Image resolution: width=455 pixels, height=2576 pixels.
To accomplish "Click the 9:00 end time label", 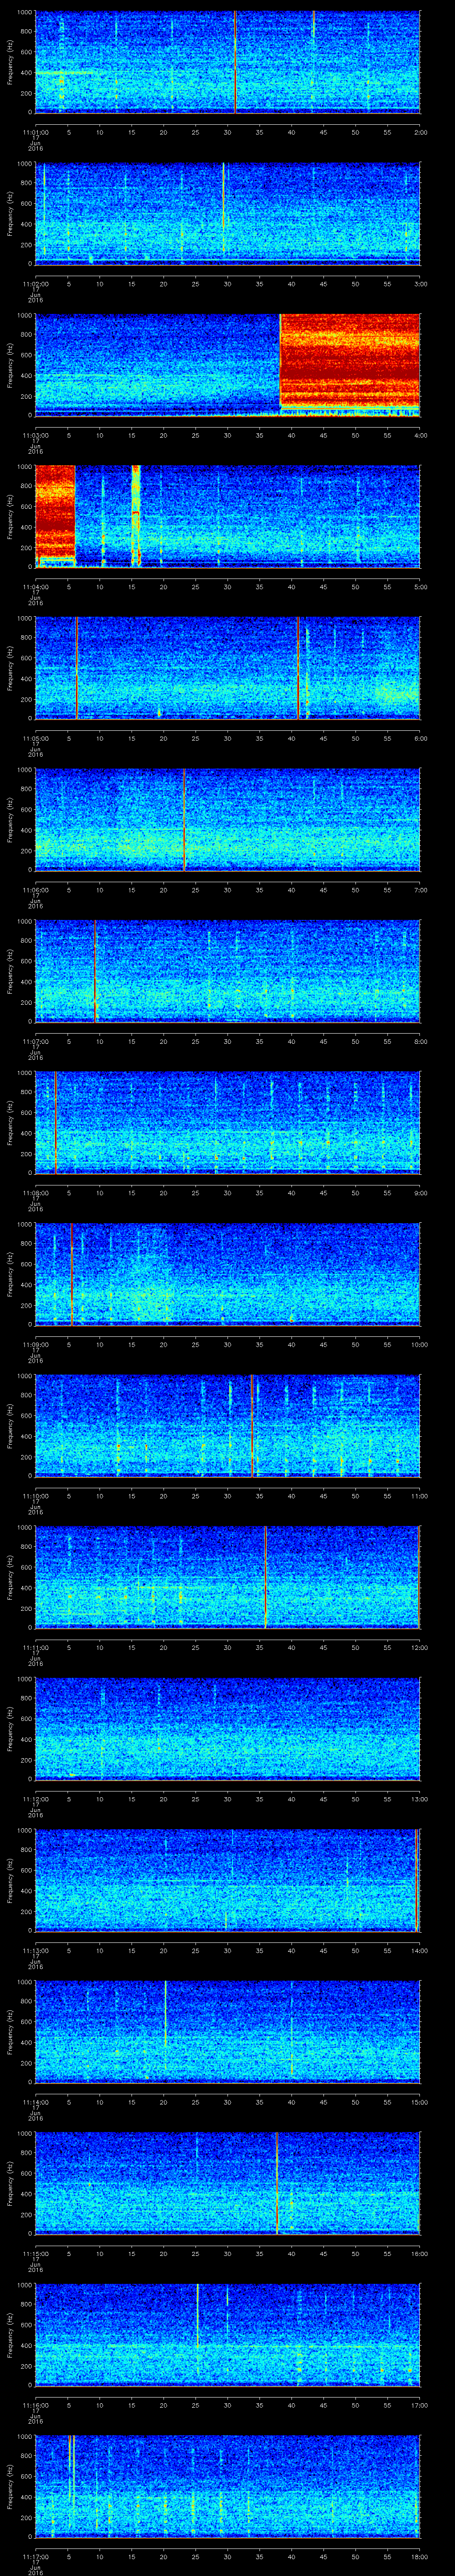I will pyautogui.click(x=420, y=1193).
